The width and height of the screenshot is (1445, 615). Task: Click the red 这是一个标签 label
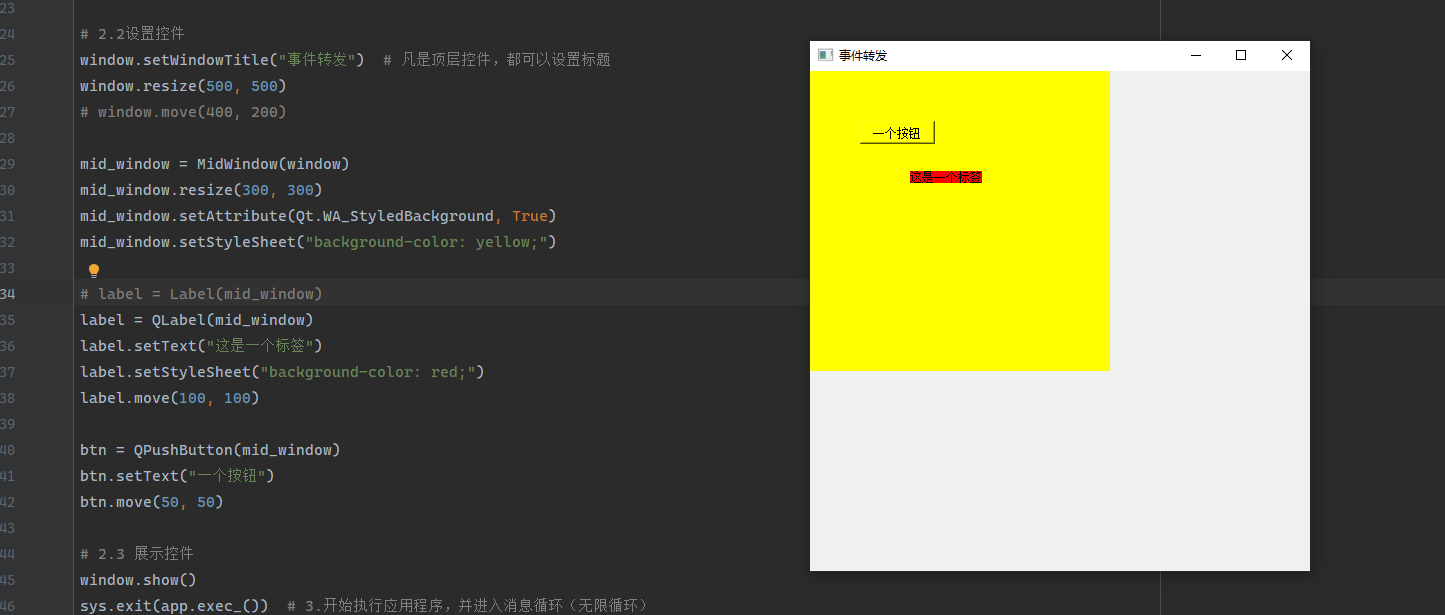pos(946,177)
